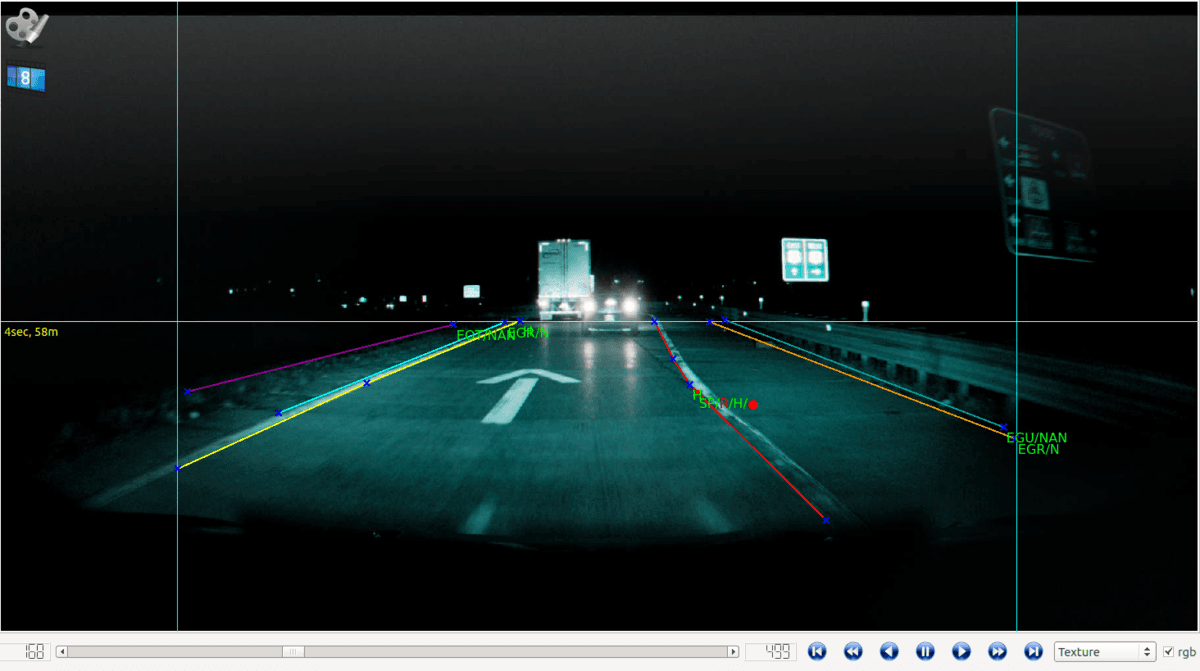This screenshot has height=671, width=1200.
Task: Toggle the rgb checkbox
Action: [x=1168, y=652]
